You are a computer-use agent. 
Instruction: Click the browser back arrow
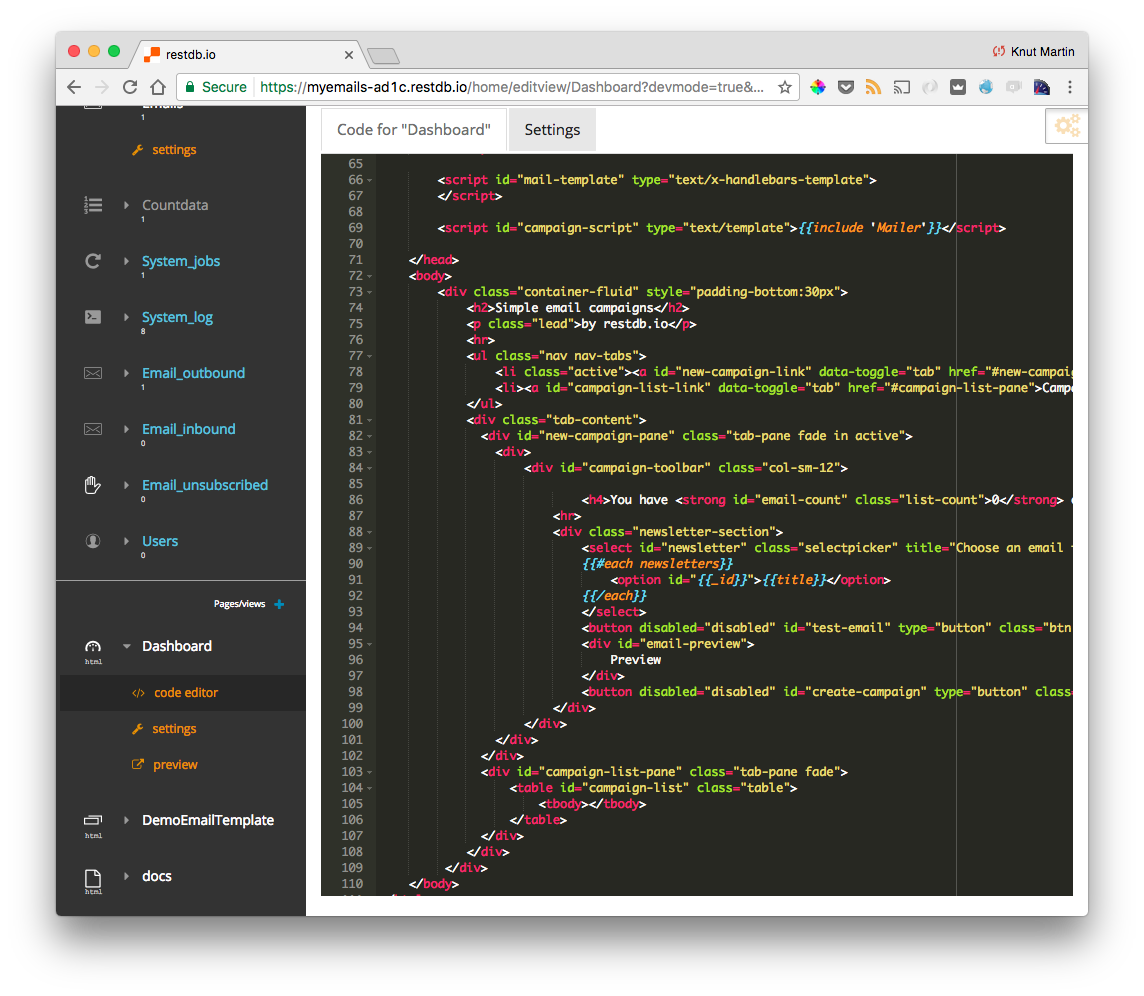(x=74, y=87)
